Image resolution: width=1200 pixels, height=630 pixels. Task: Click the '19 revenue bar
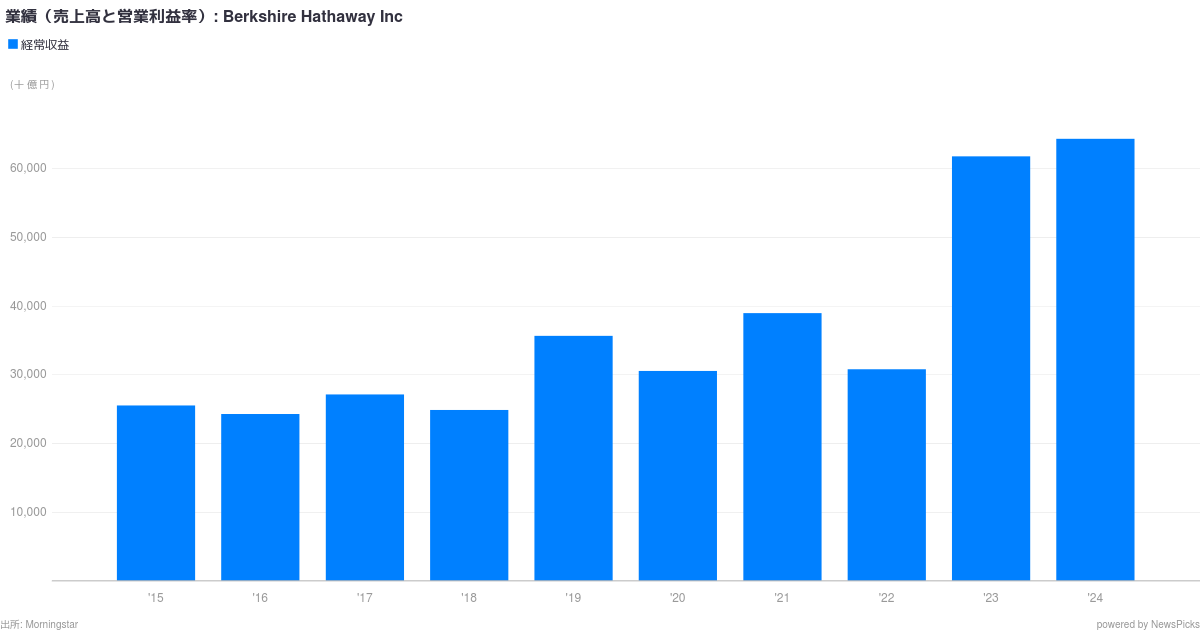pyautogui.click(x=573, y=458)
